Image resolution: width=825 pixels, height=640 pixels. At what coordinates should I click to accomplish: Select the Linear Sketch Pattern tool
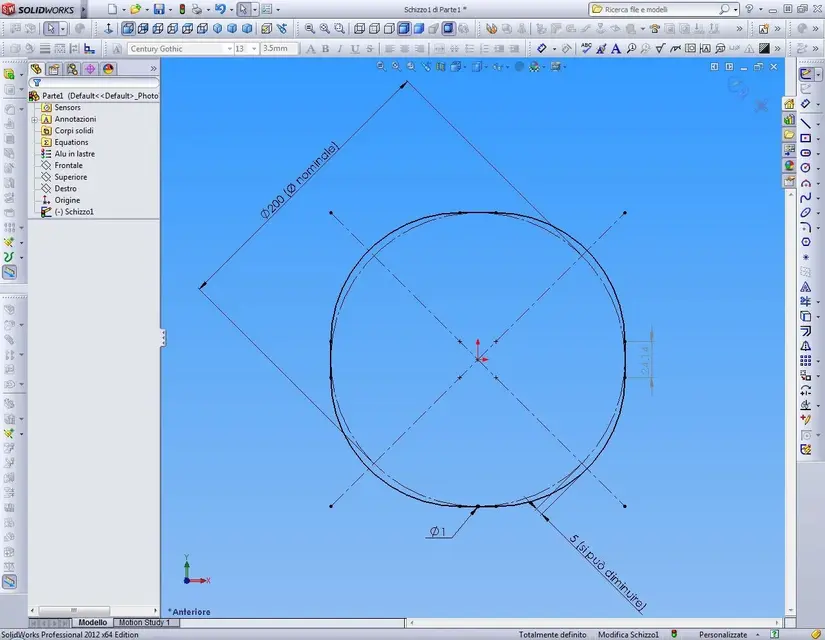[x=806, y=361]
